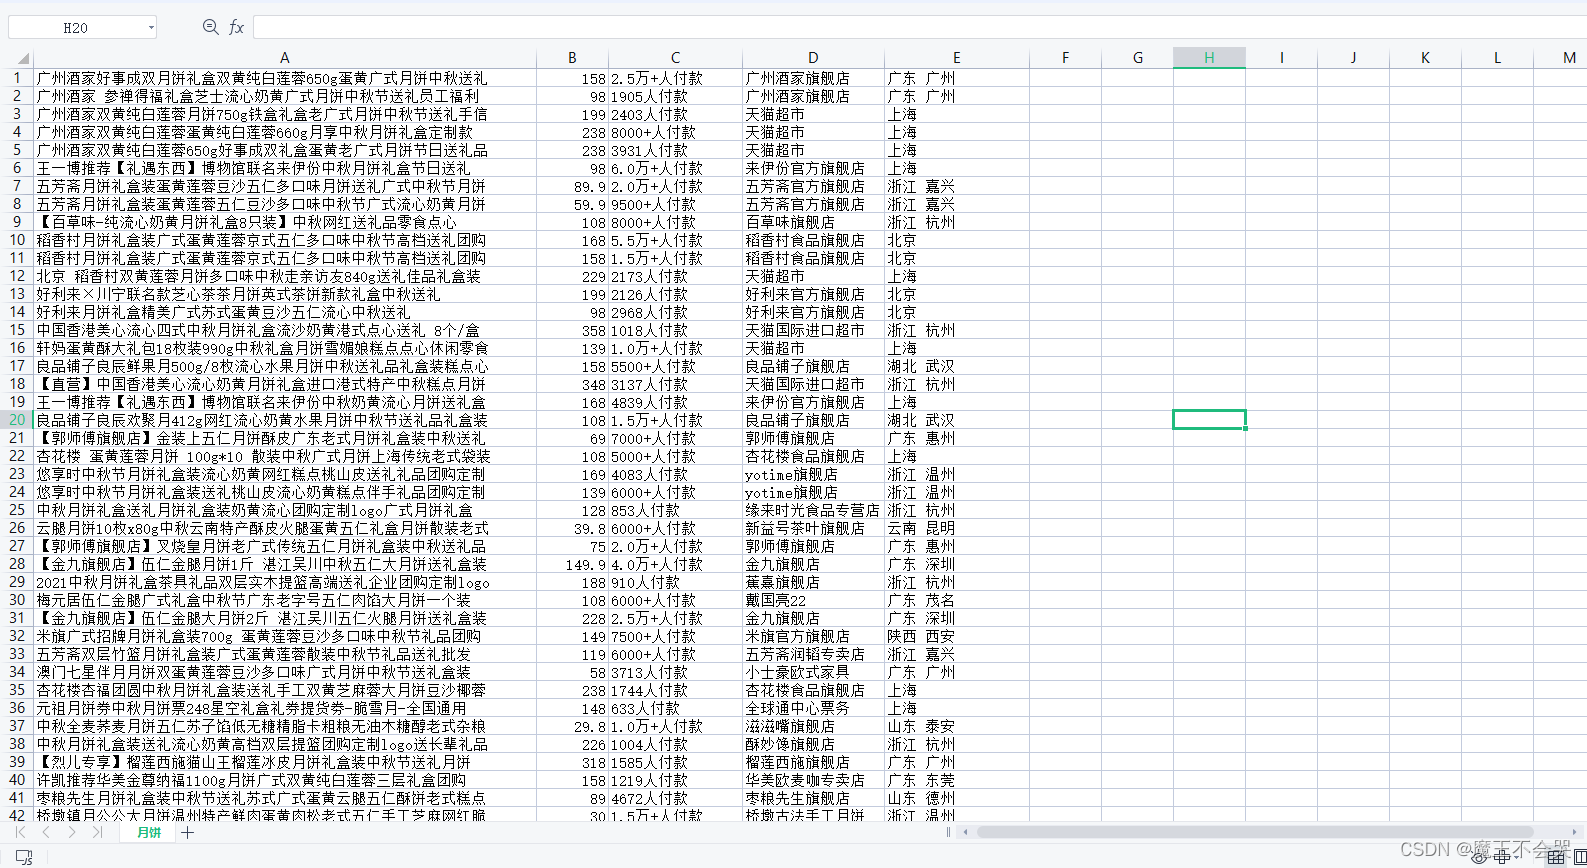1587x868 pixels.
Task: Select cell '2173人付款'
Action: click(675, 276)
